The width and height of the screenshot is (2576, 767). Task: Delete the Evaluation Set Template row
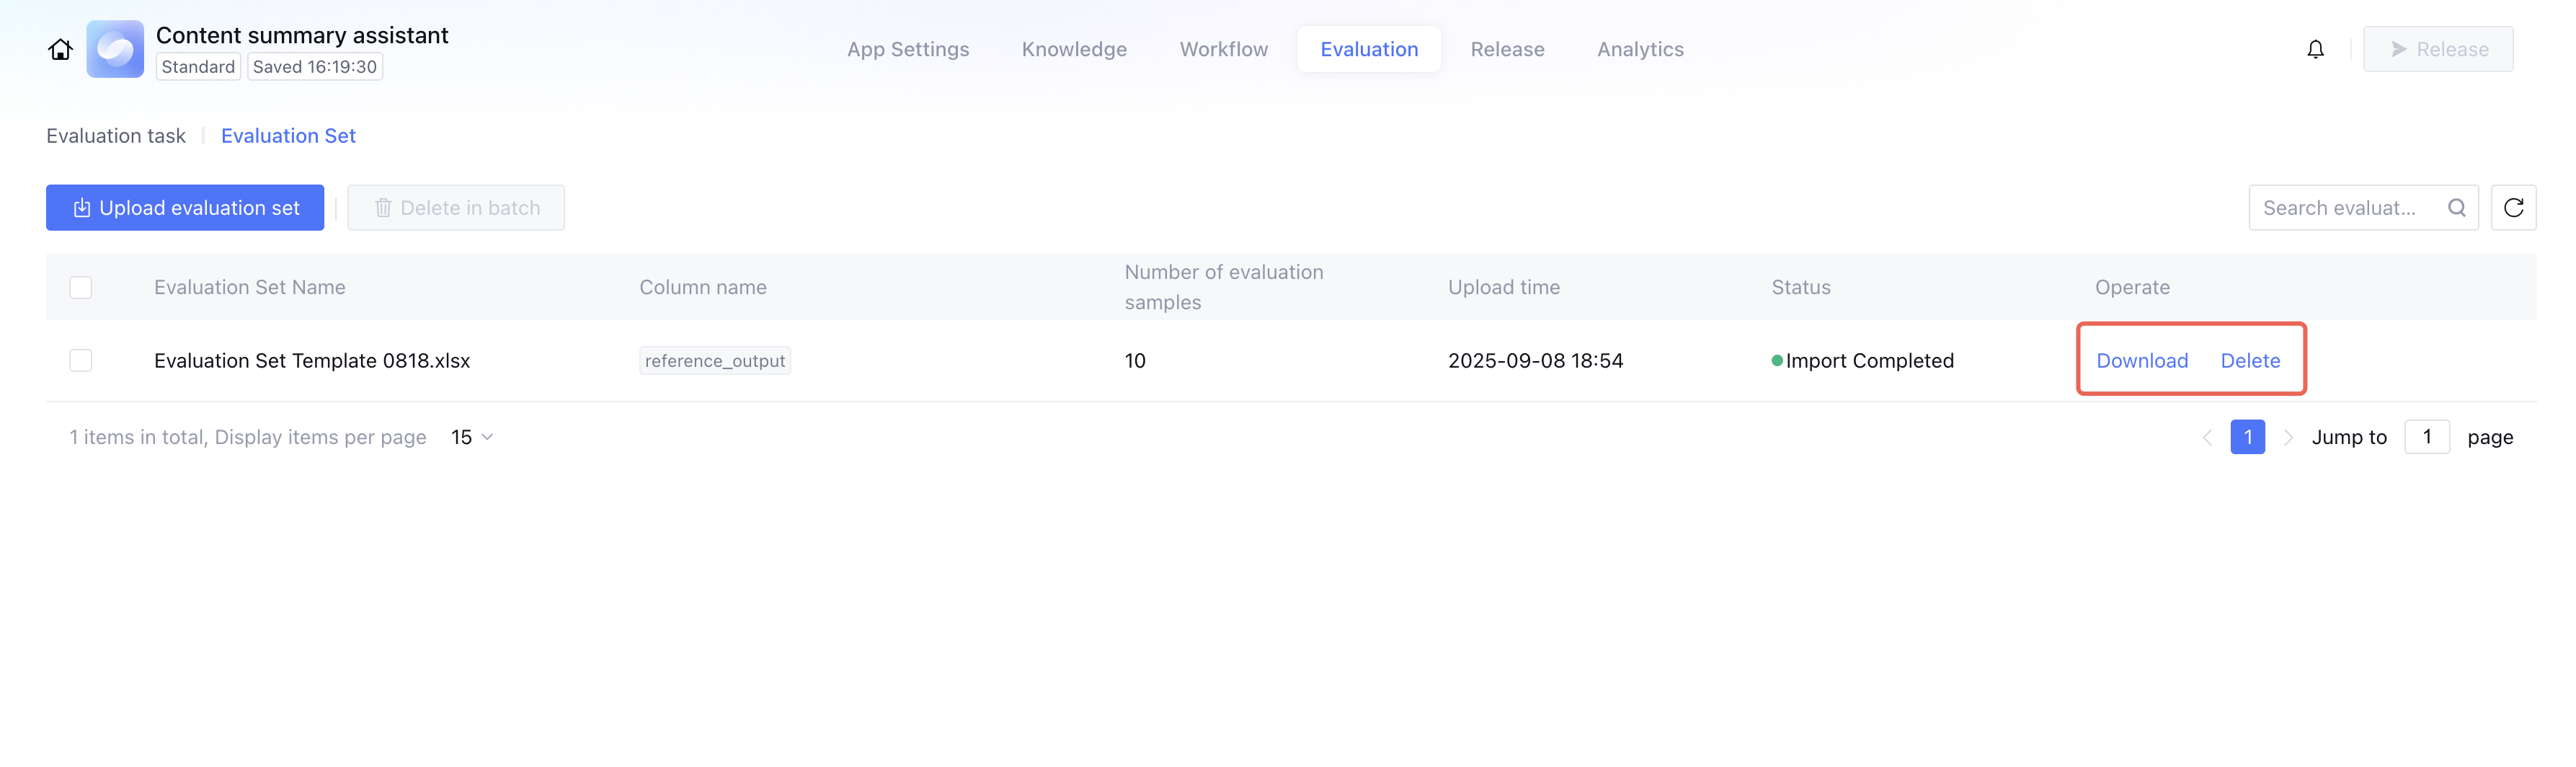click(x=2250, y=361)
